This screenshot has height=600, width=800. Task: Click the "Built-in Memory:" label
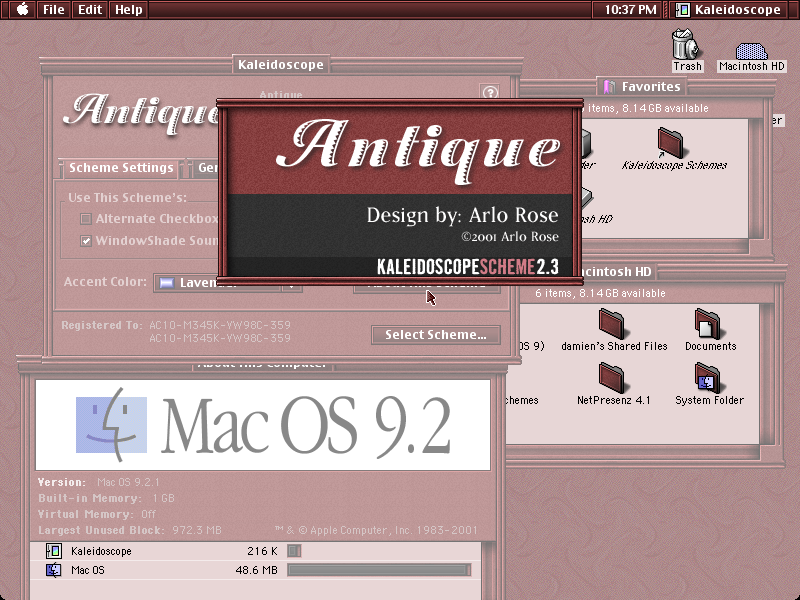tap(89, 498)
